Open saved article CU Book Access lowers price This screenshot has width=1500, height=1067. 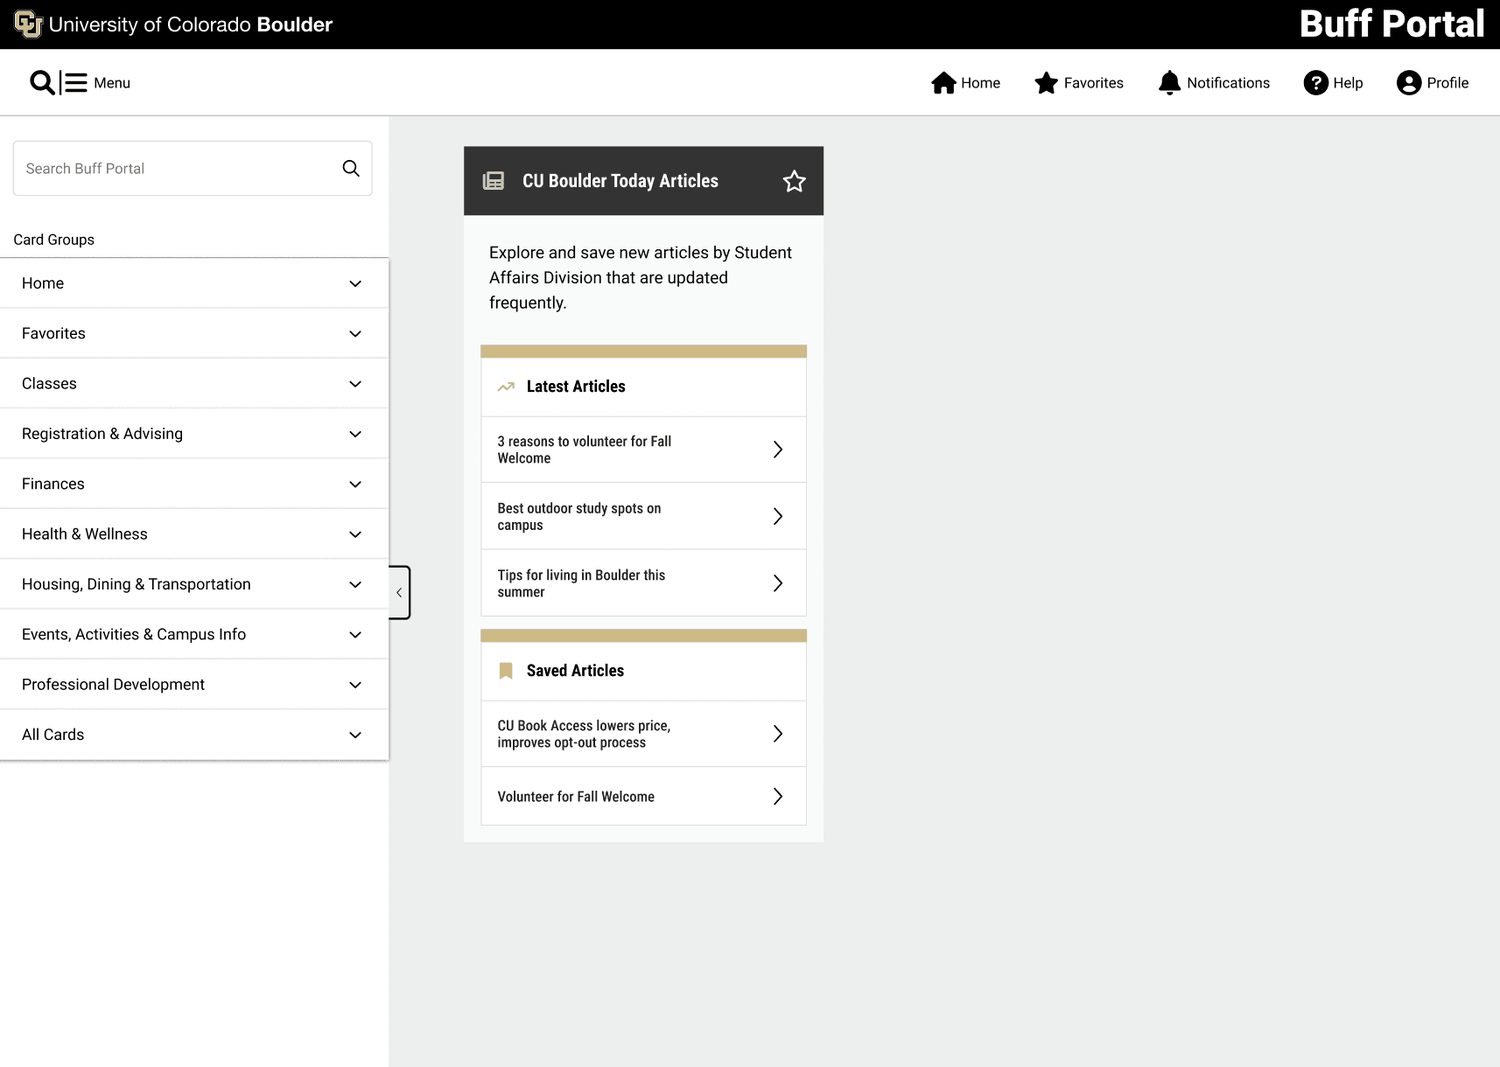(x=643, y=734)
